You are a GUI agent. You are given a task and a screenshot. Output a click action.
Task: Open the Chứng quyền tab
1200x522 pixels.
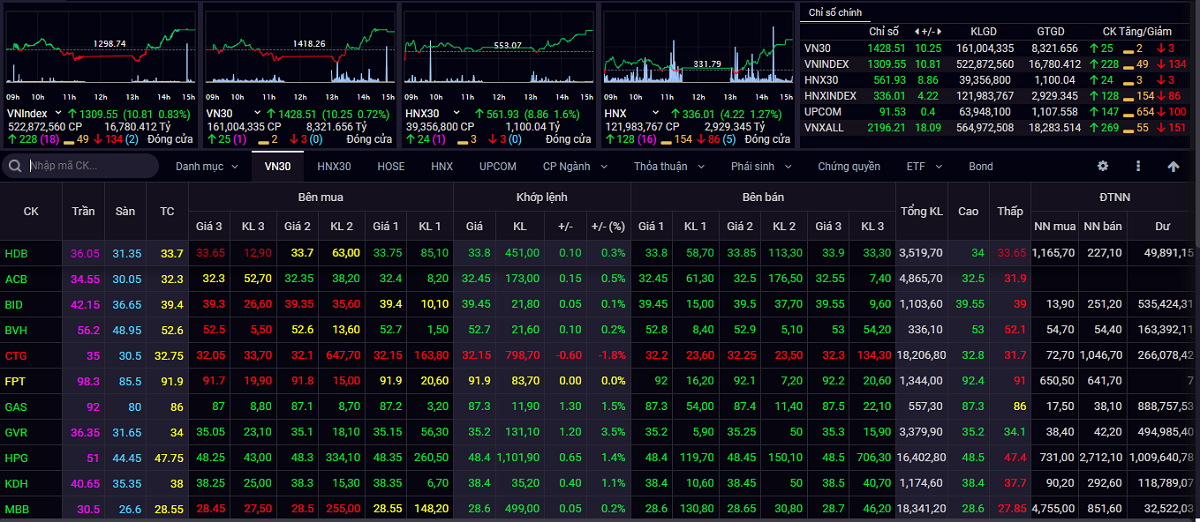coord(849,166)
